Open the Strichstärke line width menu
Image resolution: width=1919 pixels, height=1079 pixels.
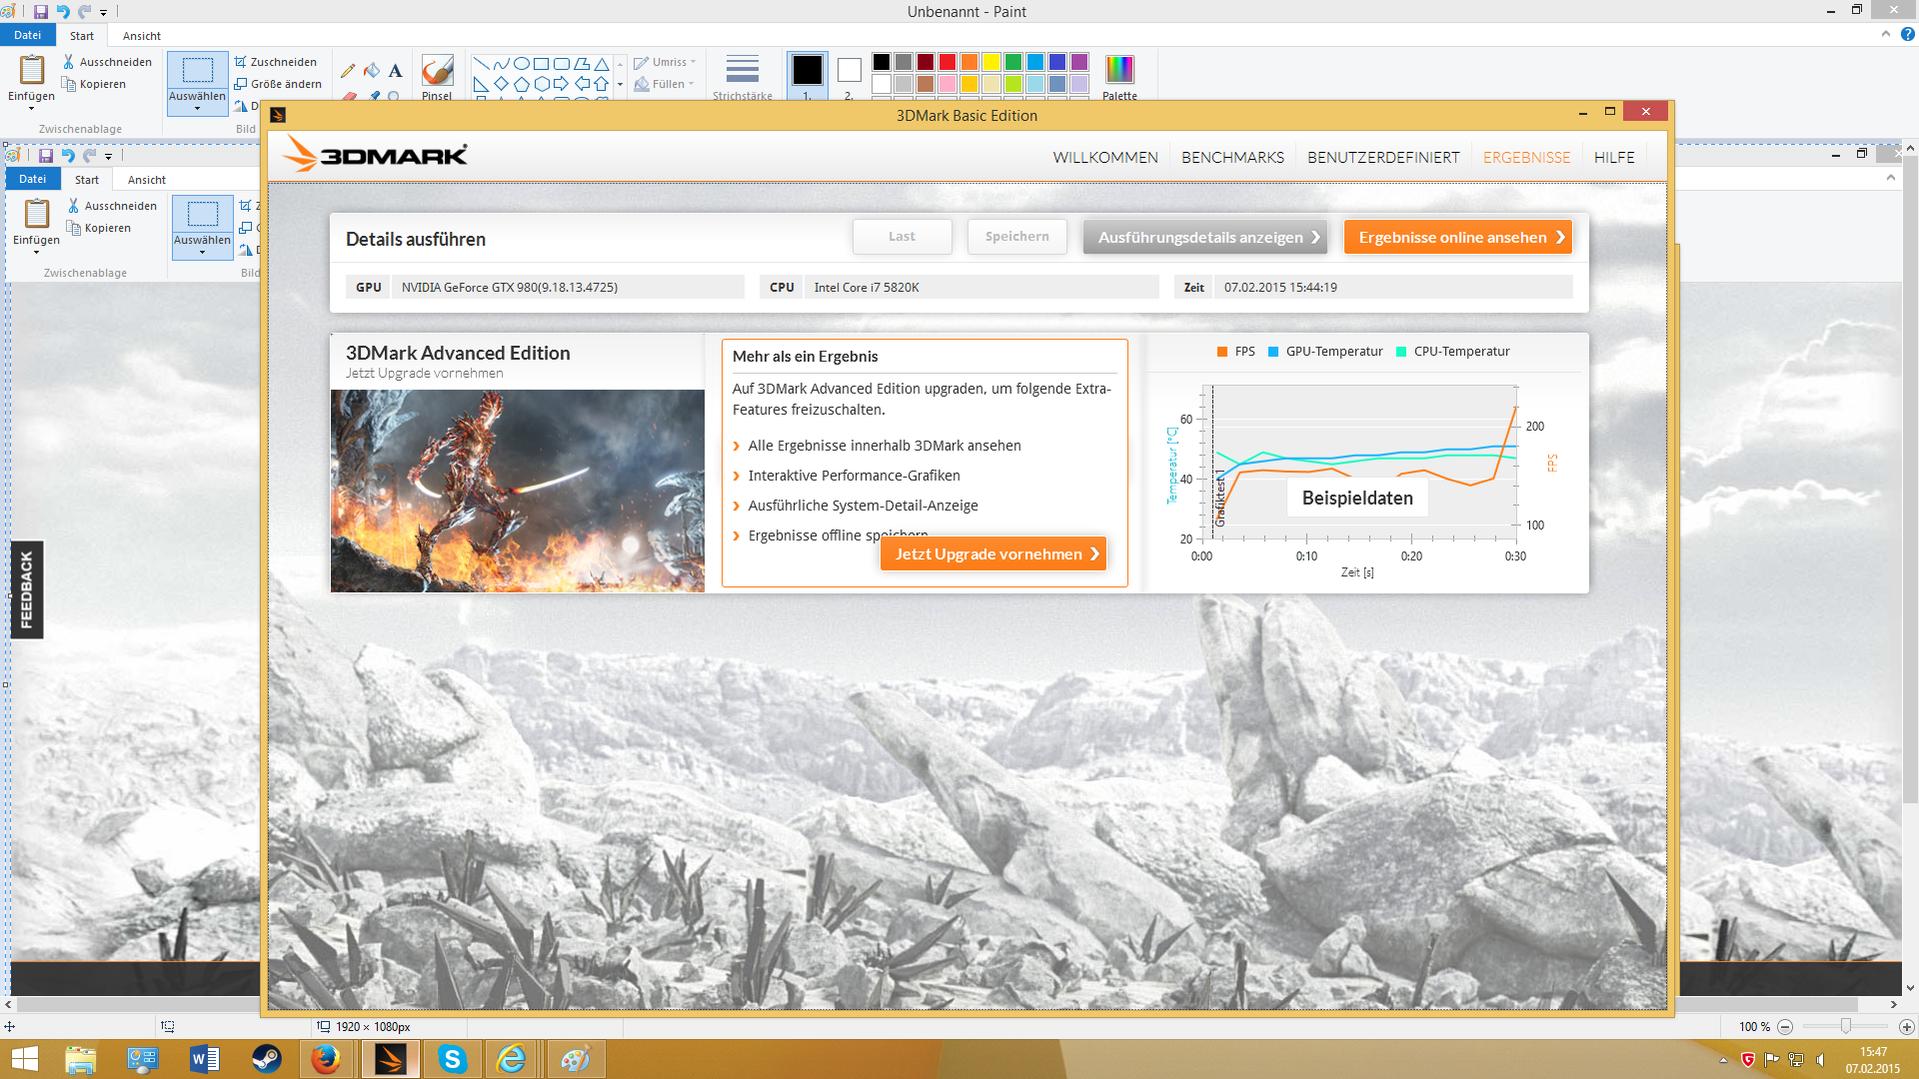(742, 77)
